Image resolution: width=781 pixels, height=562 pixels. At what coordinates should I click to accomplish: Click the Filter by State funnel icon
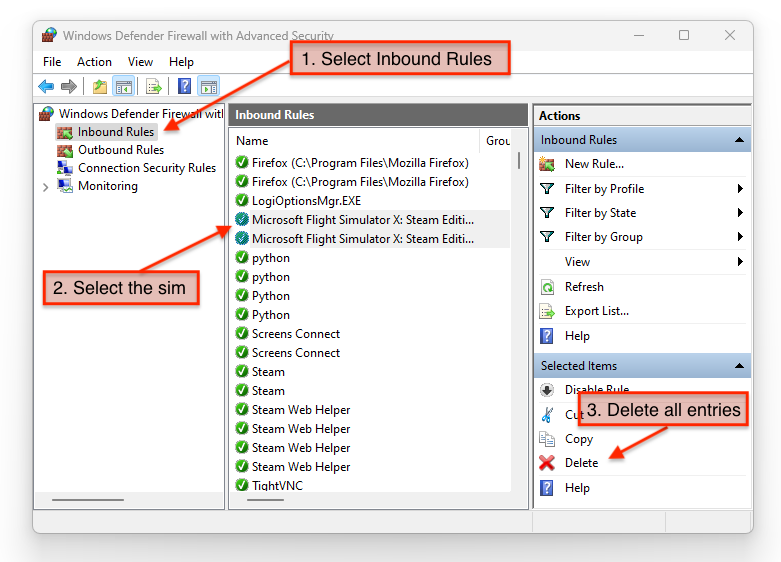(x=547, y=213)
